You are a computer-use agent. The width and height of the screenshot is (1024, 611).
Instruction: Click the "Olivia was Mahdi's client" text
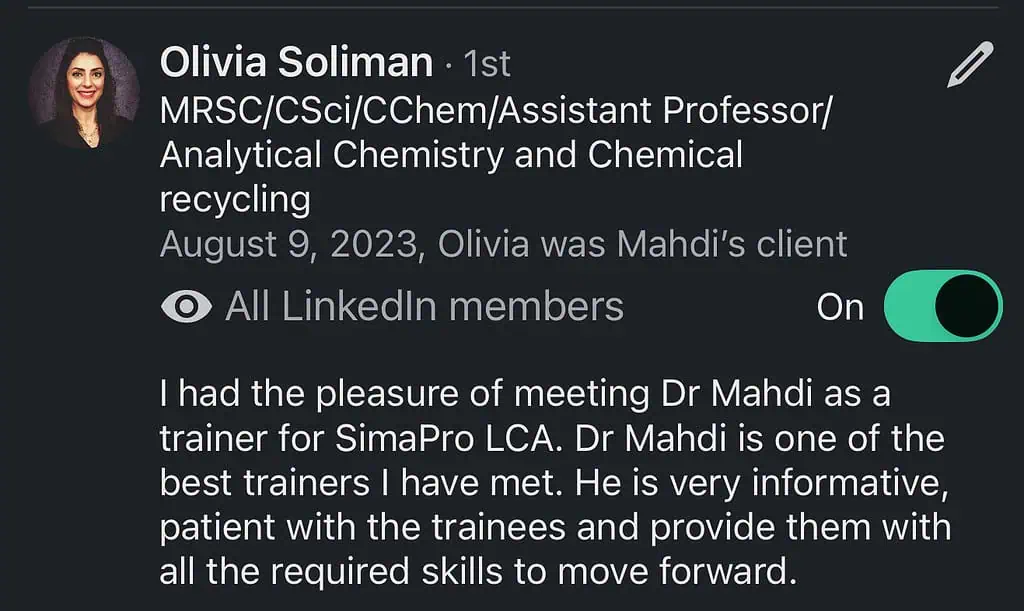[x=642, y=244]
